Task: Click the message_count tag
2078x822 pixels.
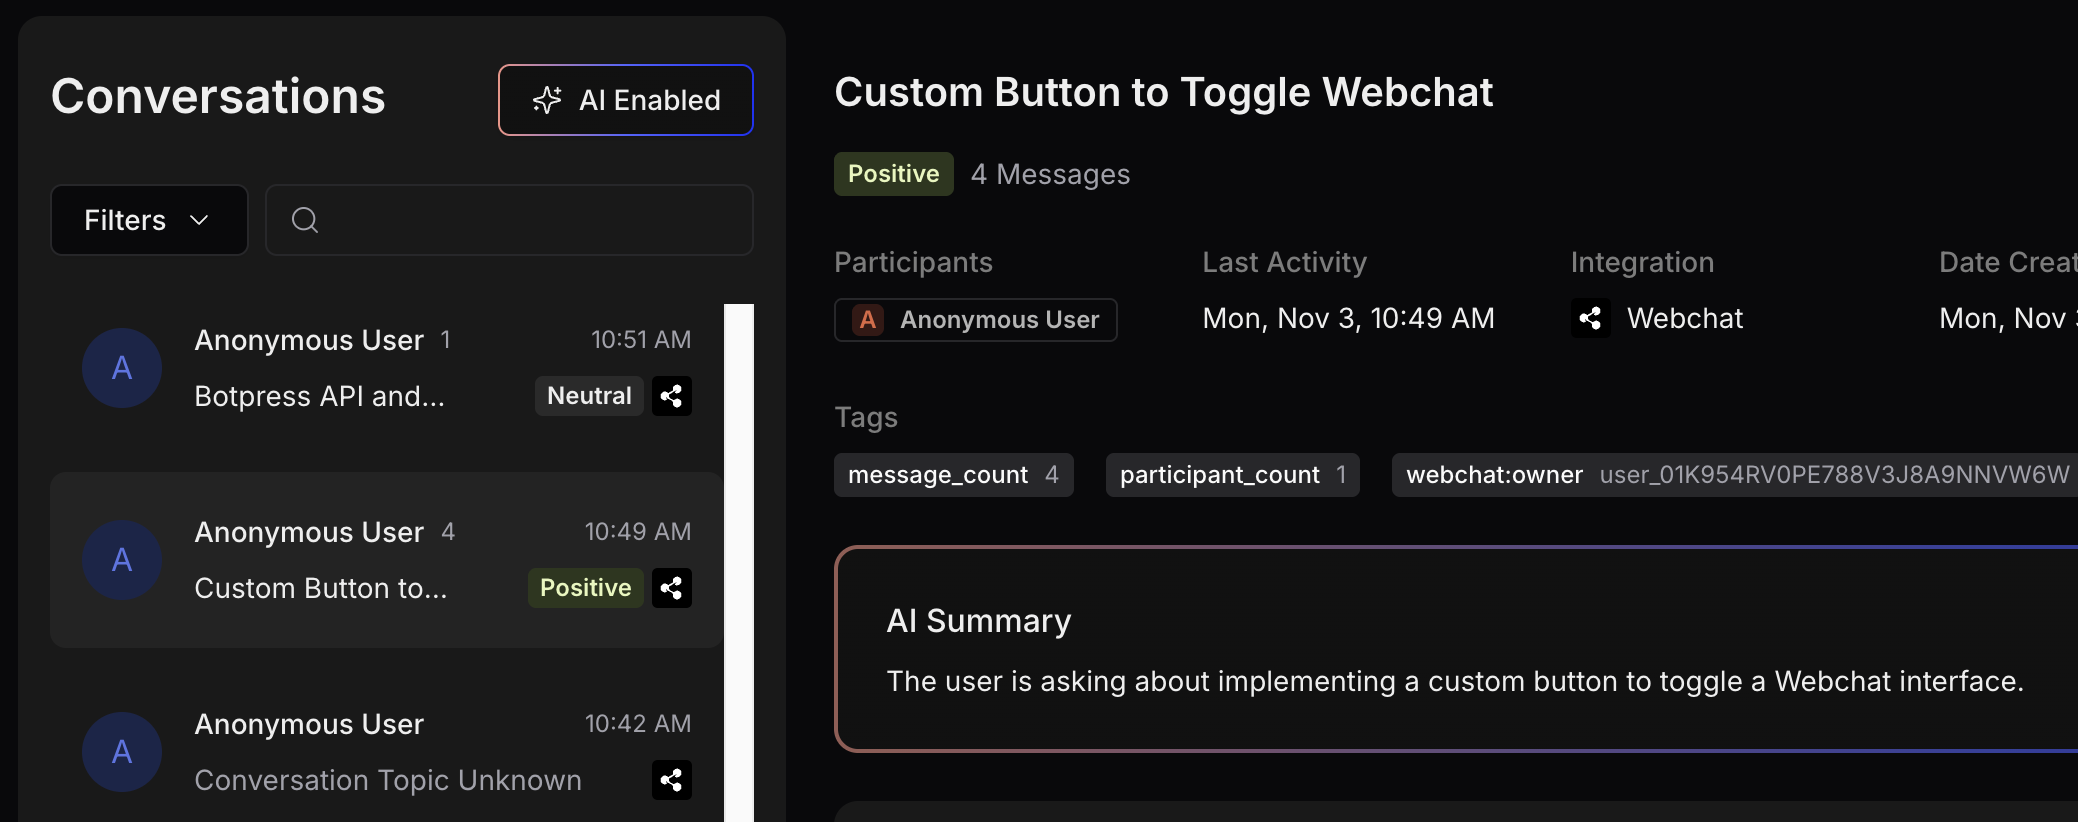Action: click(x=954, y=475)
